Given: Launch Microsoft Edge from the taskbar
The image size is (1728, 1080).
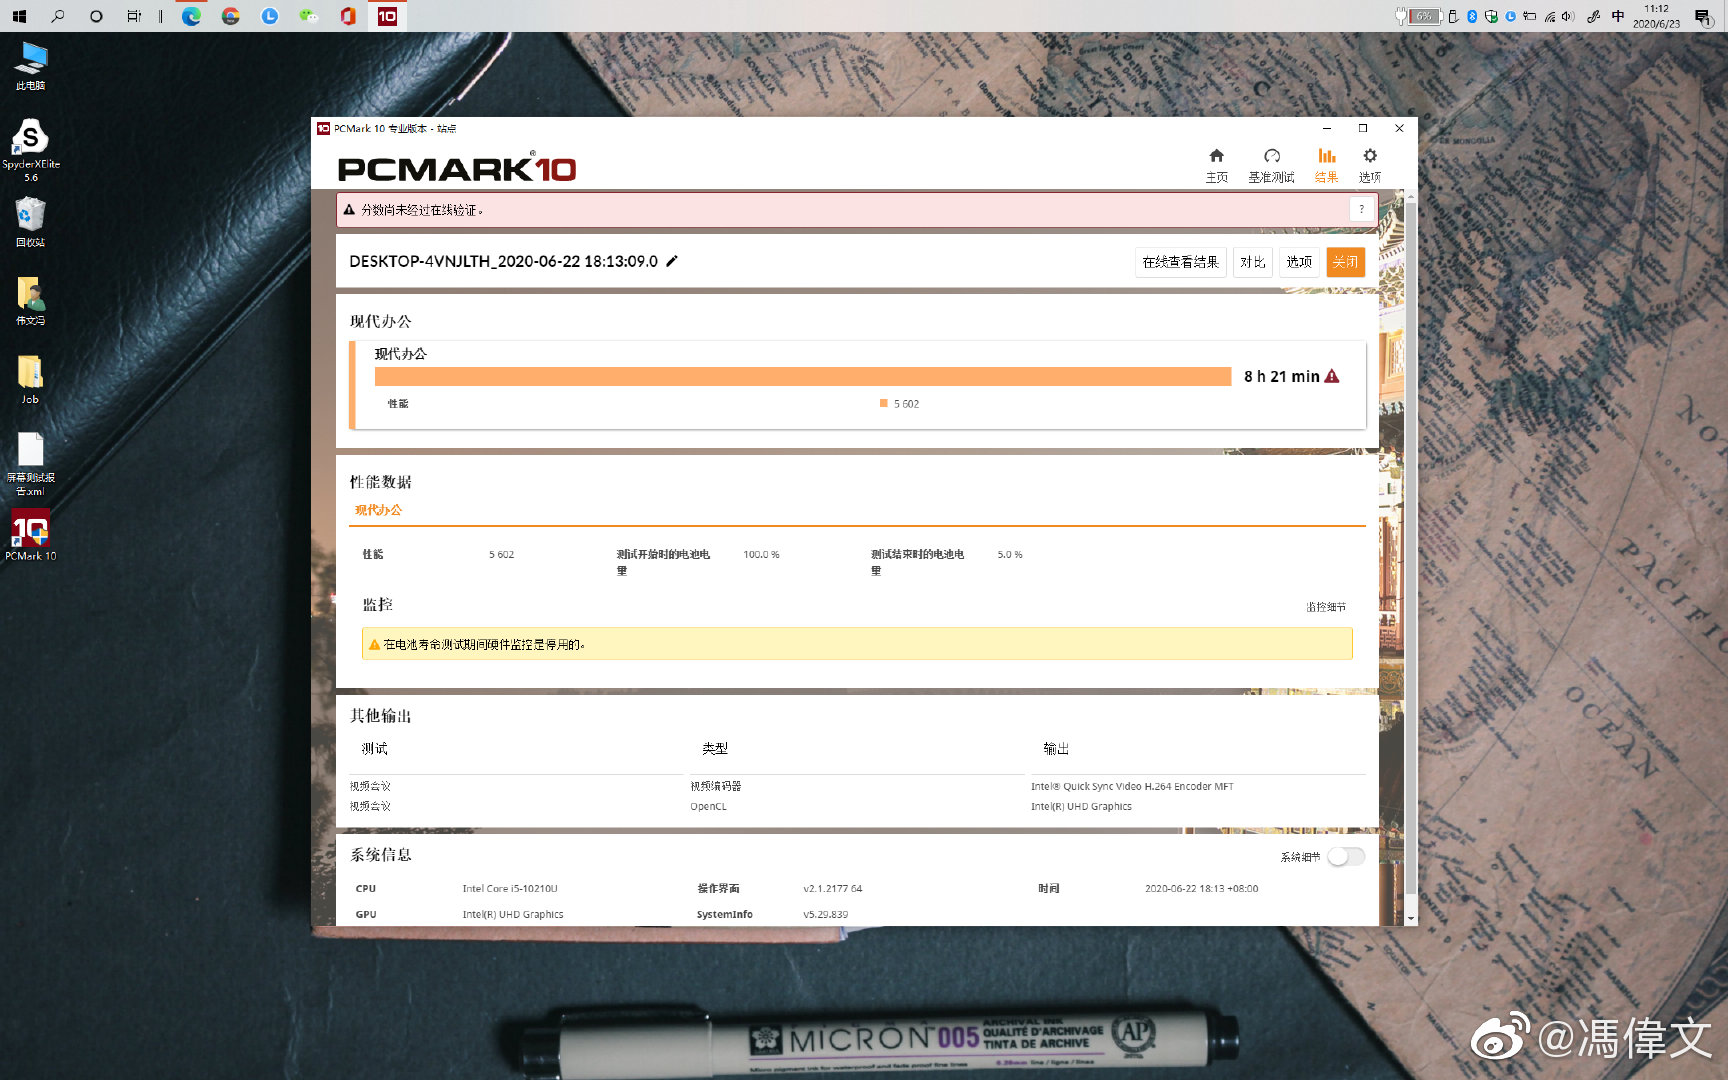Looking at the screenshot, I should tap(191, 16).
